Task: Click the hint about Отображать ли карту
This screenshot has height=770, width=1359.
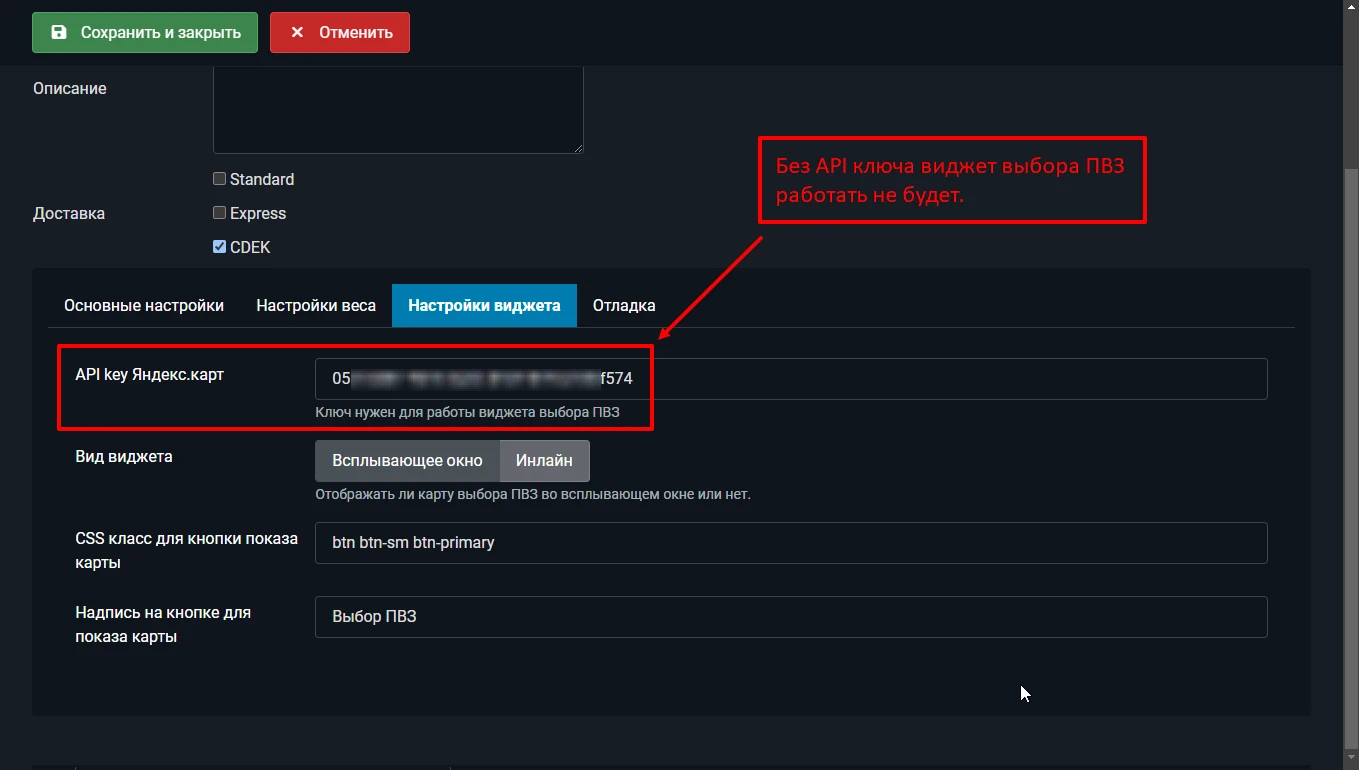Action: [x=533, y=494]
